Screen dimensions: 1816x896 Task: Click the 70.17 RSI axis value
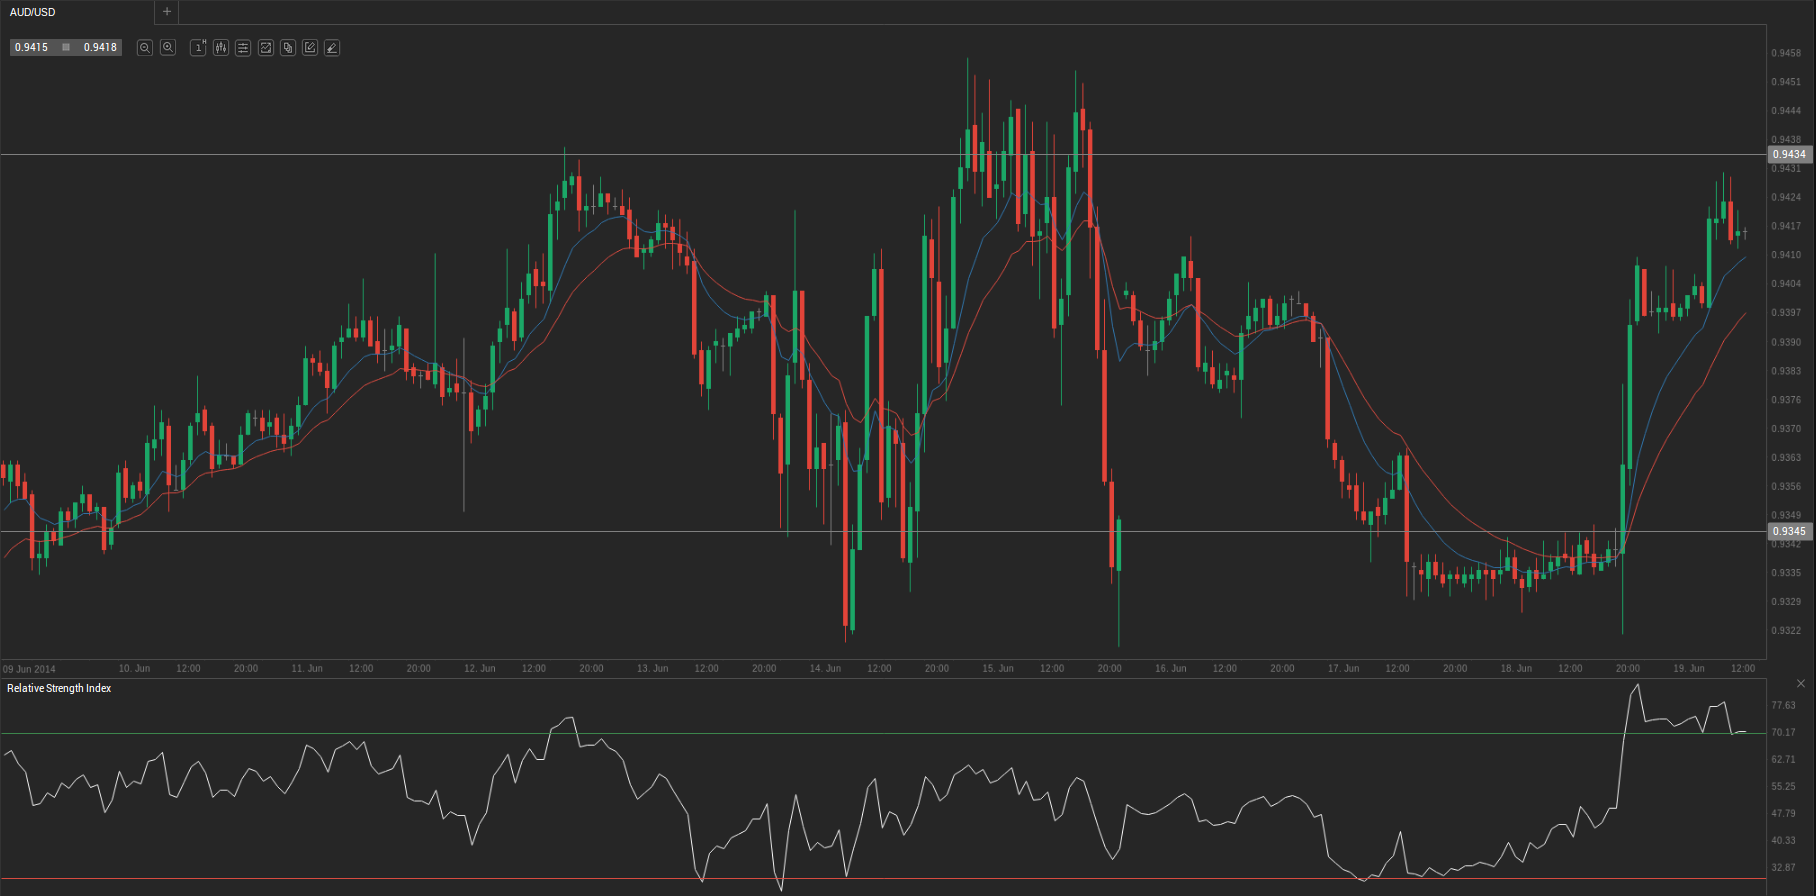tap(1783, 732)
